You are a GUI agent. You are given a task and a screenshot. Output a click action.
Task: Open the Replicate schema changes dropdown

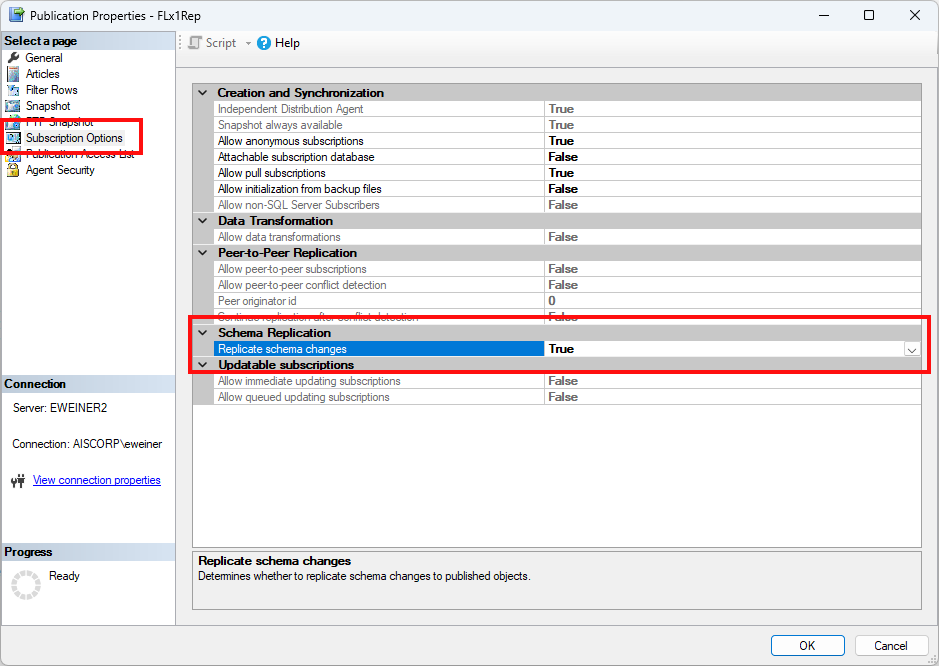click(912, 349)
